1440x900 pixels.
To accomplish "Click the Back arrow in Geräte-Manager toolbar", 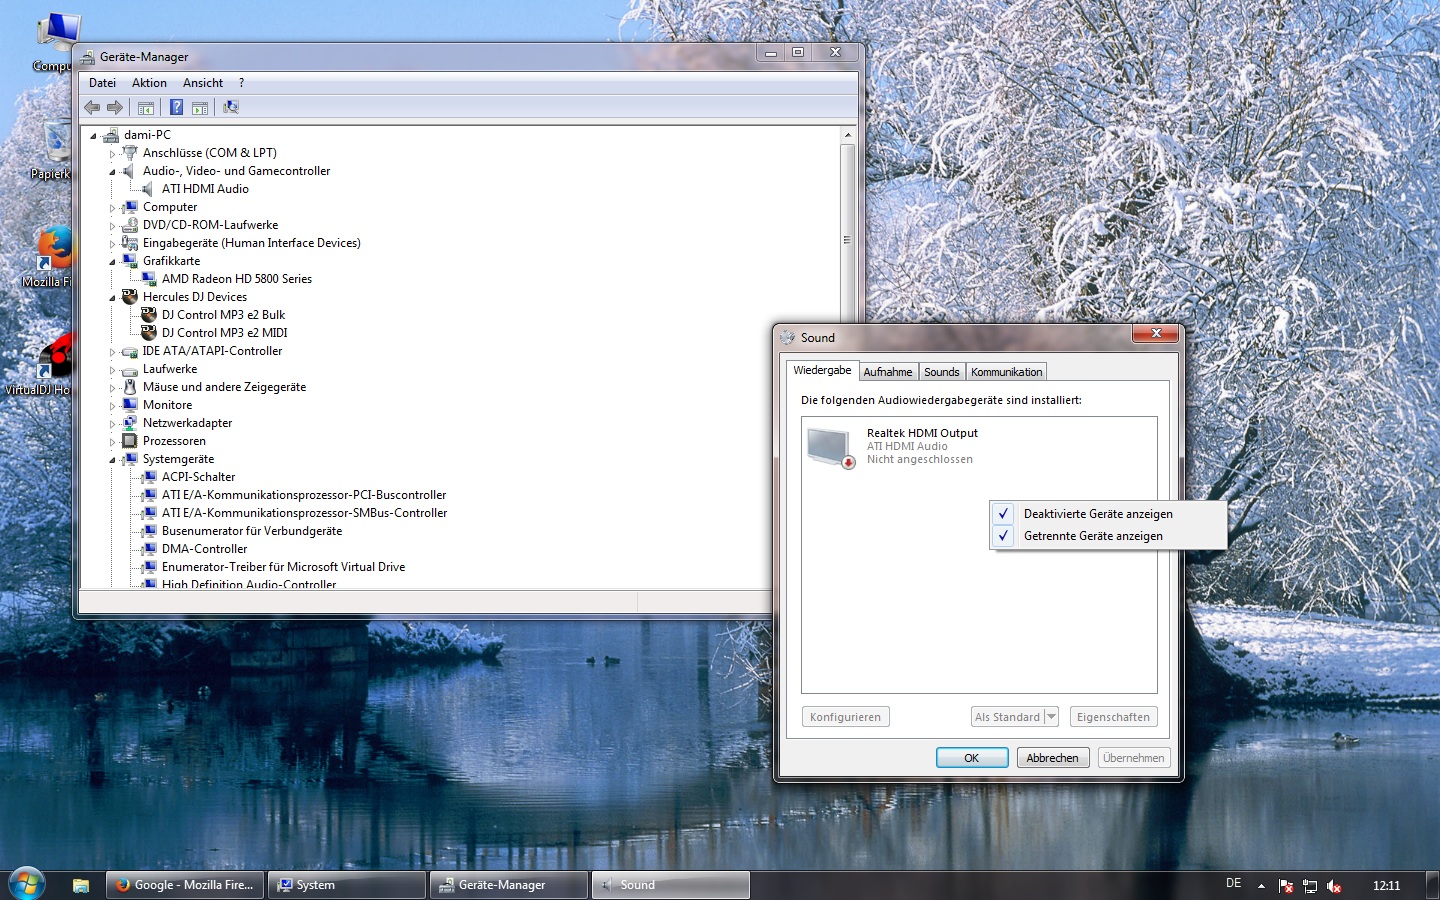I will tap(92, 107).
